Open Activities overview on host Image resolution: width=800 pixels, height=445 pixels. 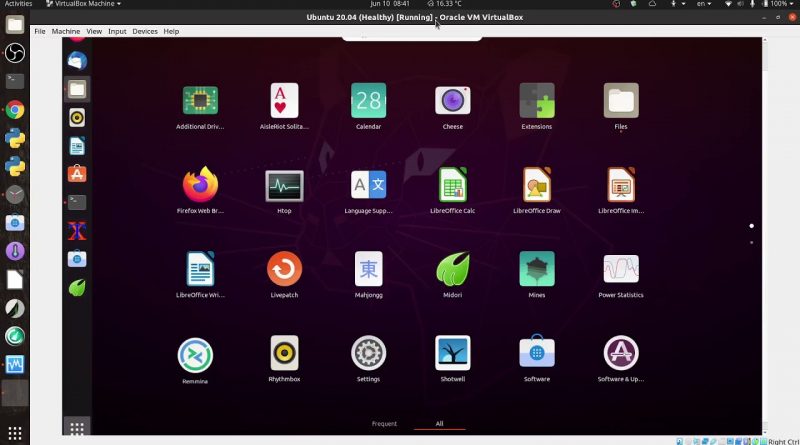pos(18,4)
